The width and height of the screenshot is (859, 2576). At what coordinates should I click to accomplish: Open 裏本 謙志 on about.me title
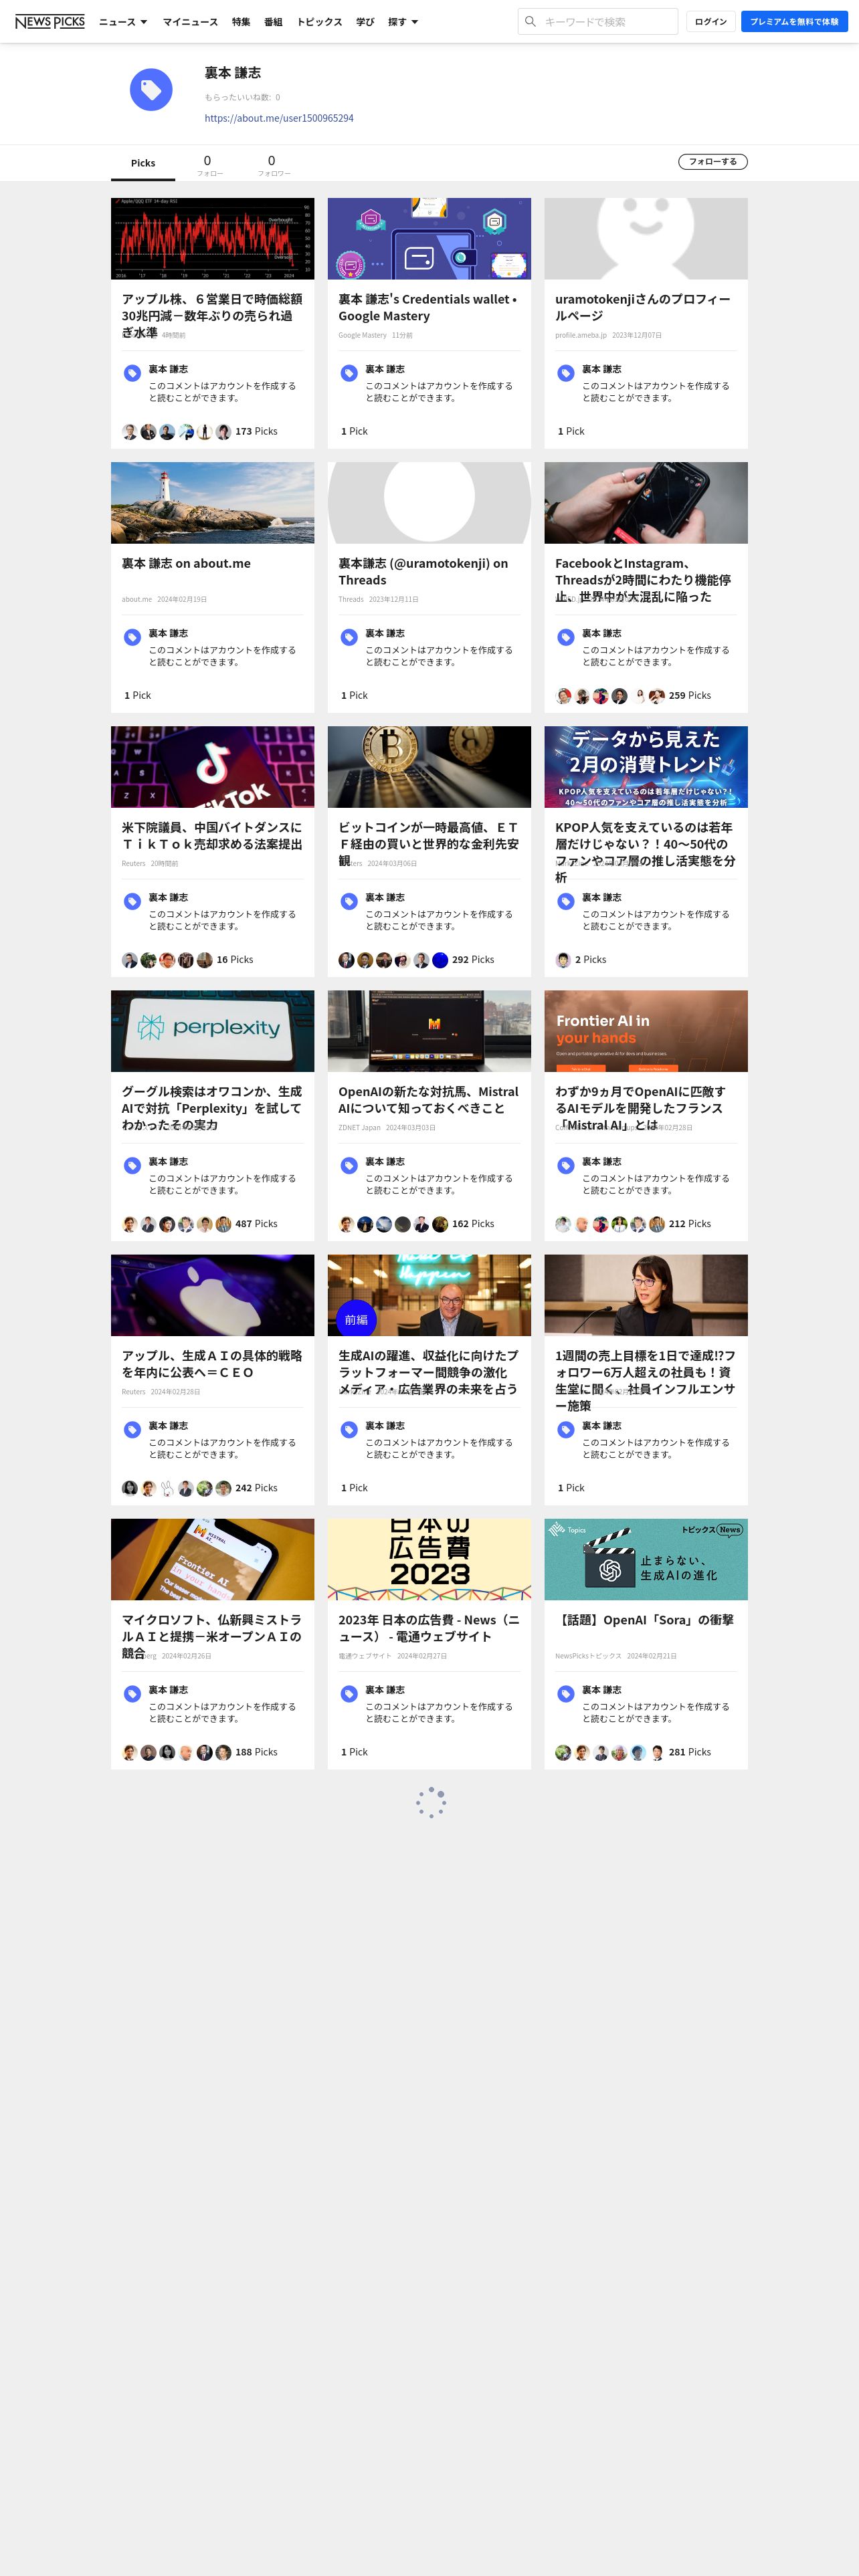tap(186, 563)
